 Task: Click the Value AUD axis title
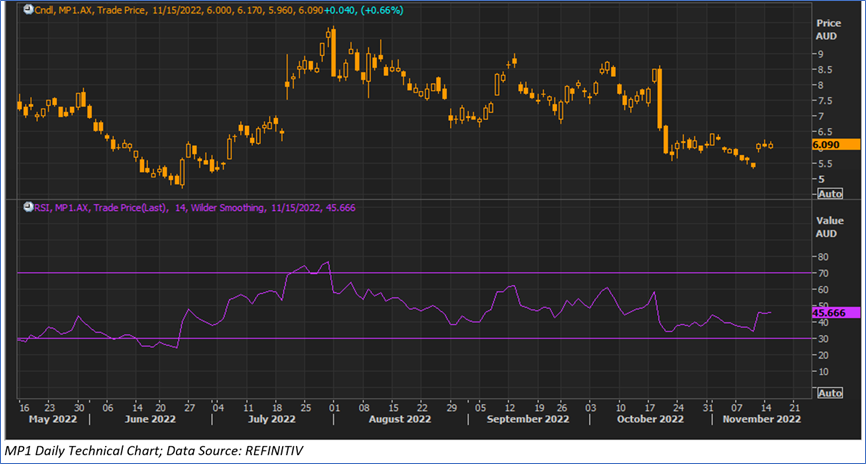pos(828,227)
